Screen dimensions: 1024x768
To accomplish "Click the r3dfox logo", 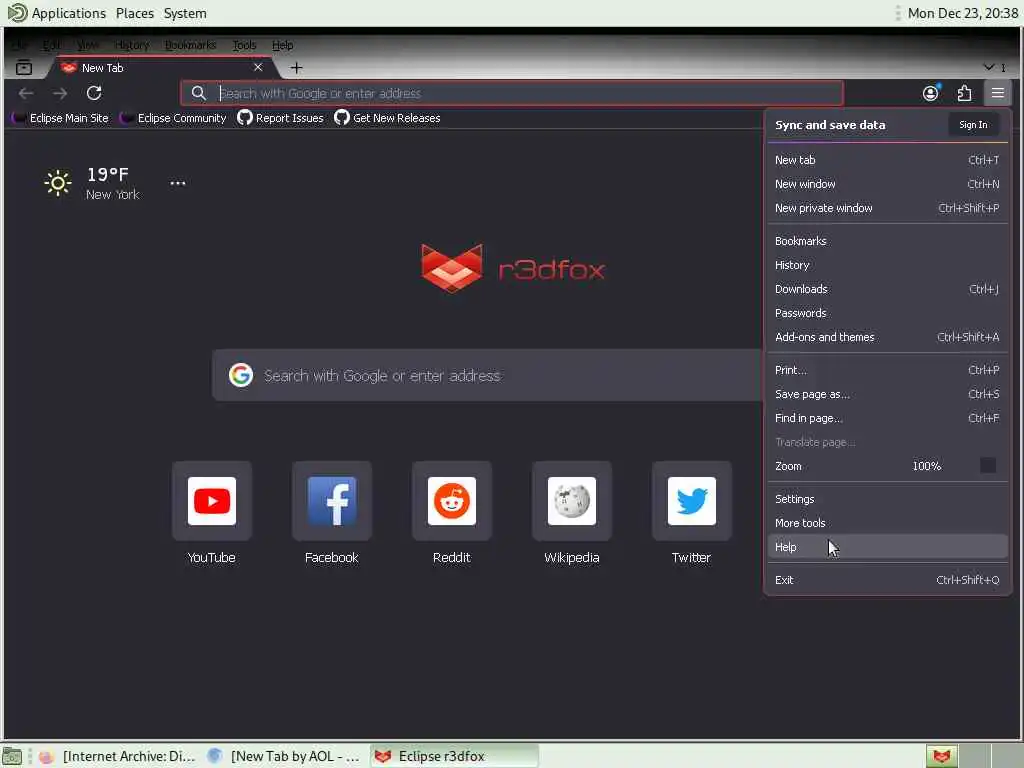I will pyautogui.click(x=513, y=268).
